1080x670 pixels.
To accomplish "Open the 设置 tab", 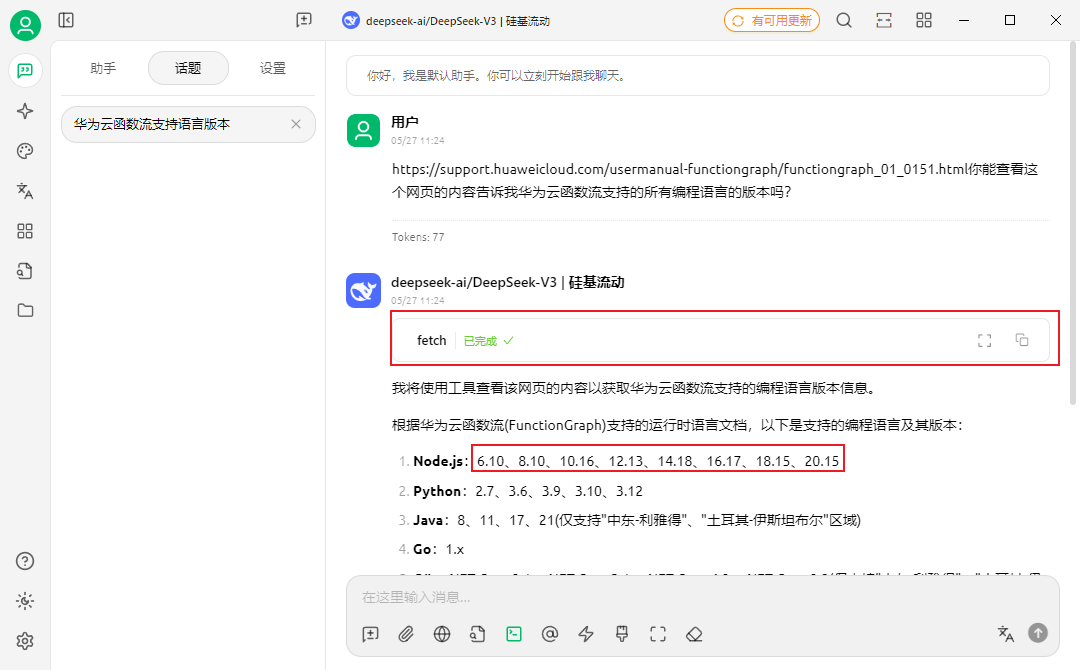I will tap(272, 68).
